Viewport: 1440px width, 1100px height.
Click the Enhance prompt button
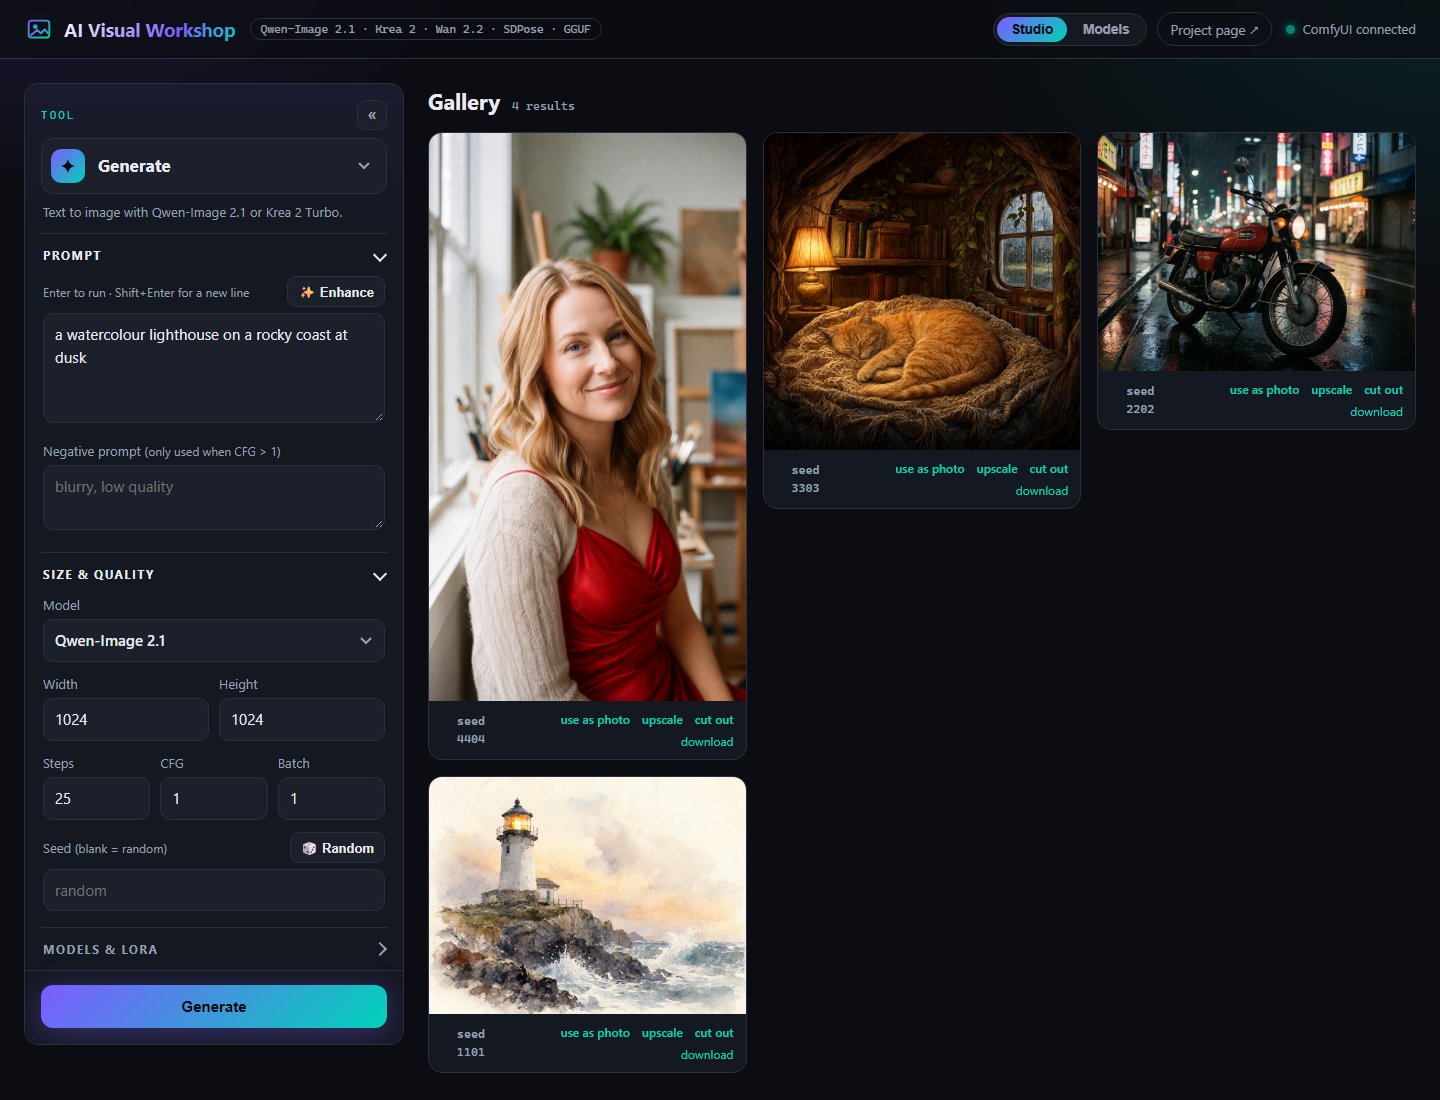click(336, 292)
